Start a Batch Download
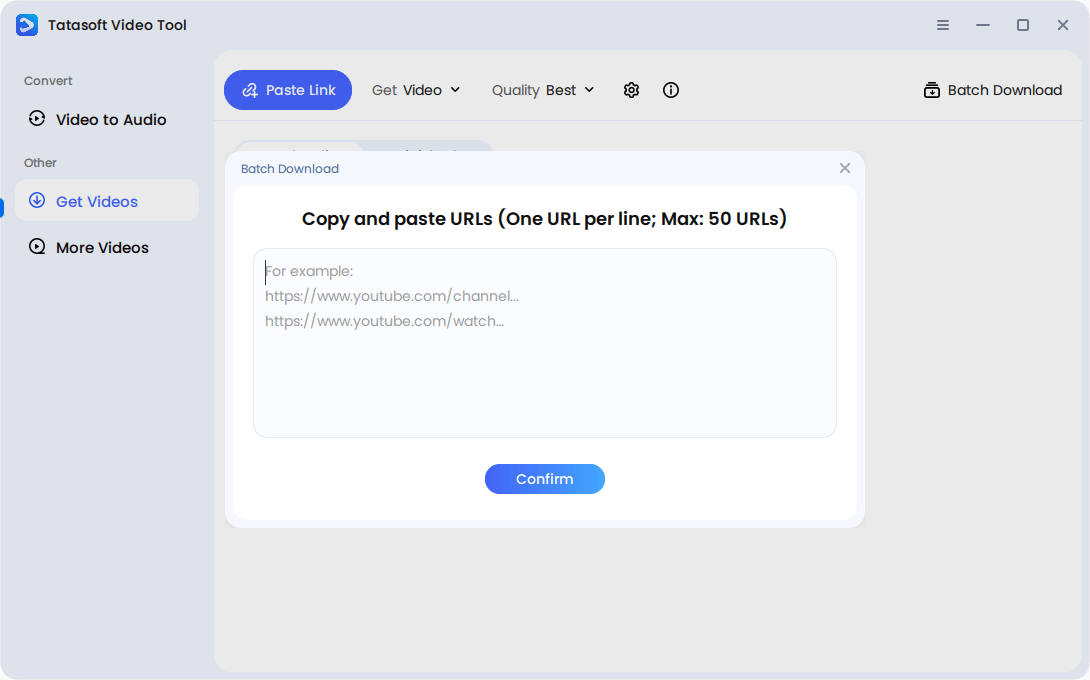This screenshot has height=680, width=1090. [992, 90]
